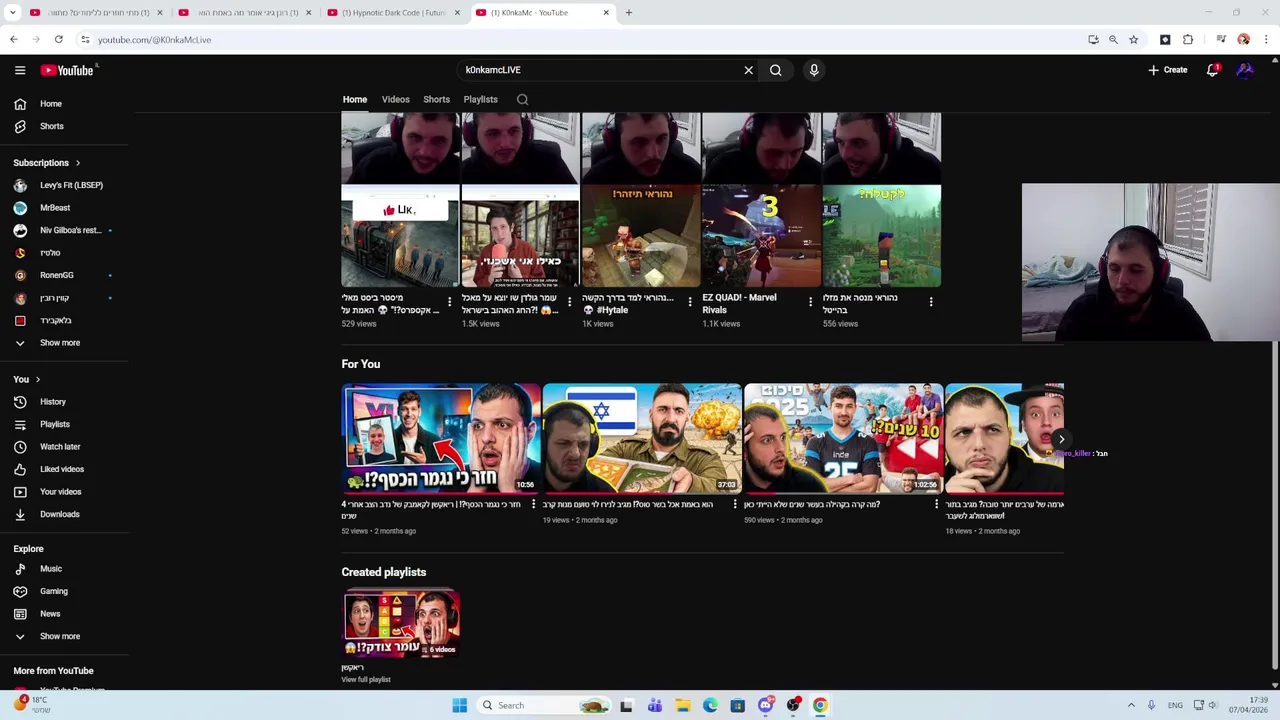Open the 10:56 duration video thumbnail
The height and width of the screenshot is (720, 1280).
point(441,438)
